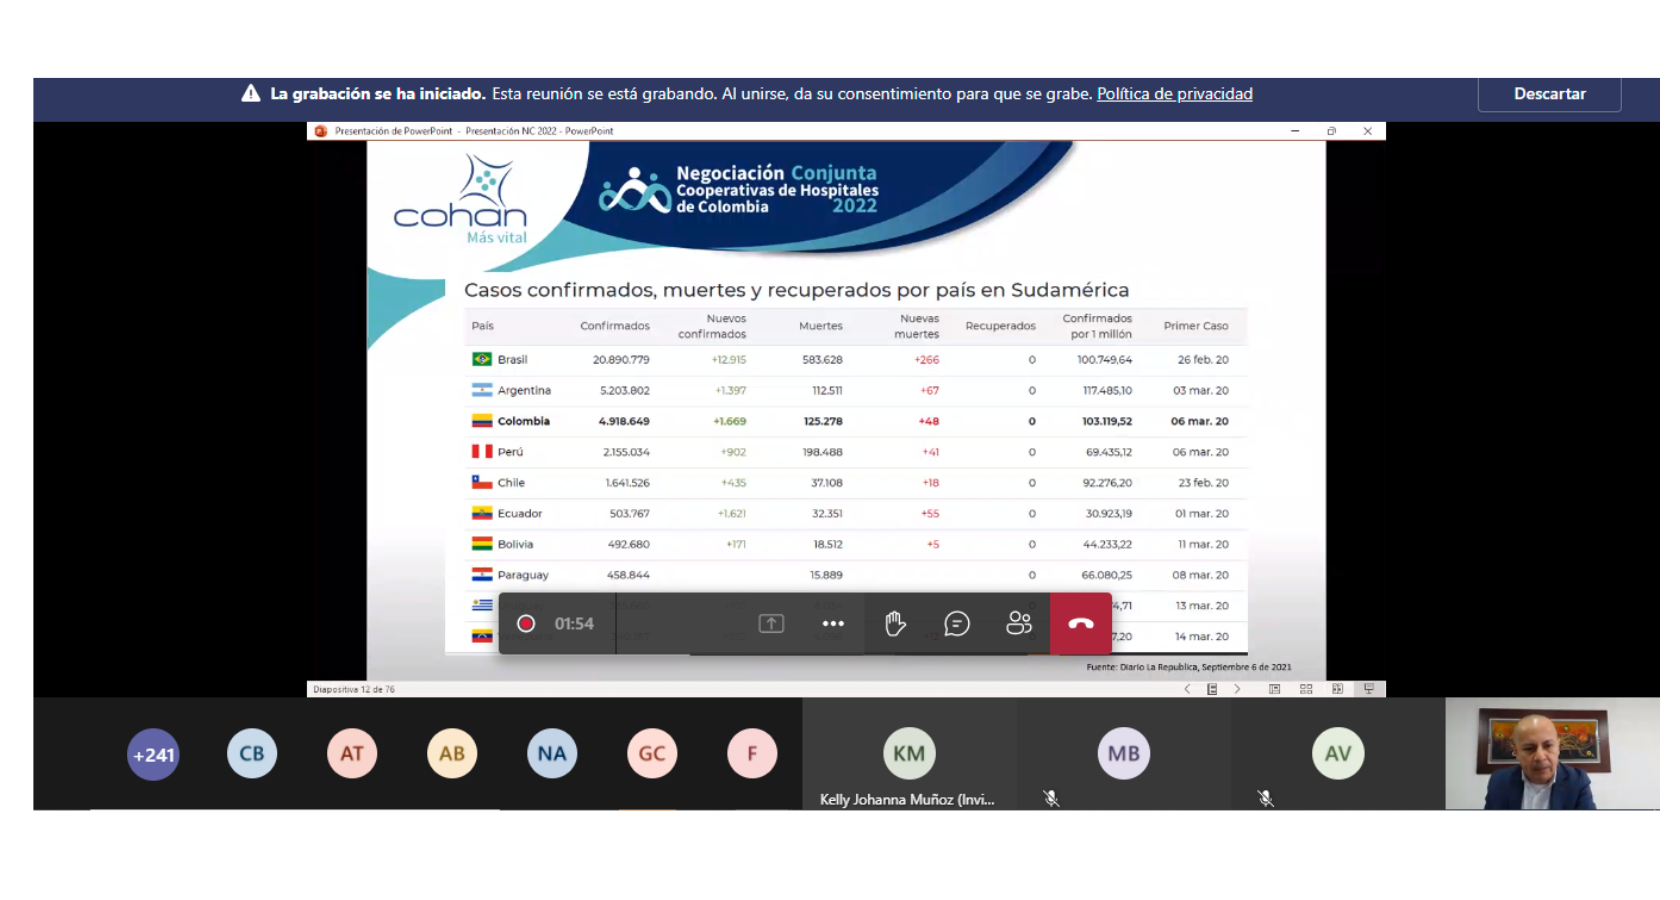Screen dimensions: 1680x900
Task: Open the meeting chat panel
Action: coord(957,624)
